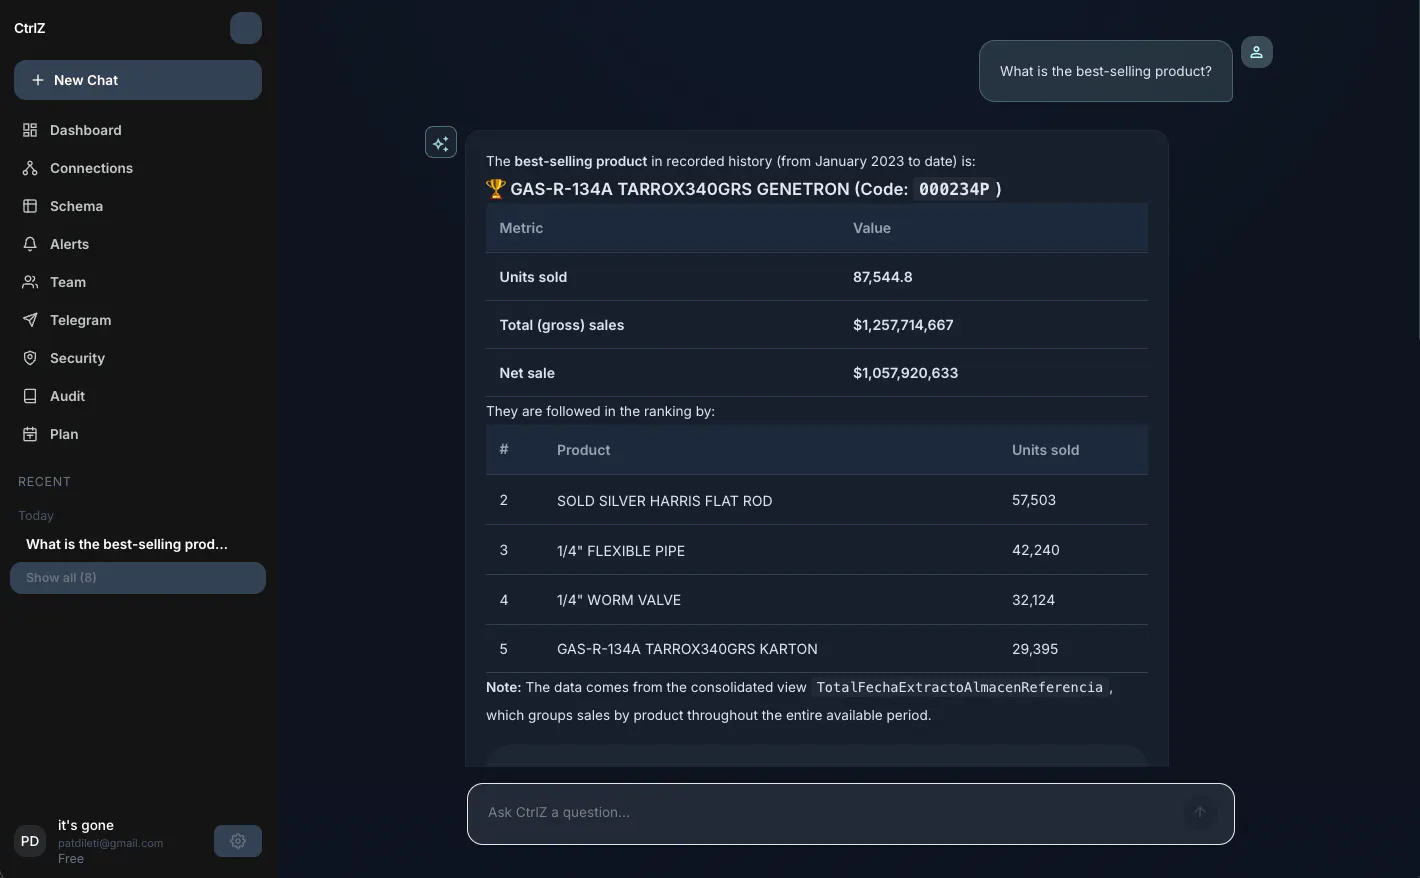This screenshot has width=1420, height=878.
Task: Open the Schema section
Action: pyautogui.click(x=138, y=206)
